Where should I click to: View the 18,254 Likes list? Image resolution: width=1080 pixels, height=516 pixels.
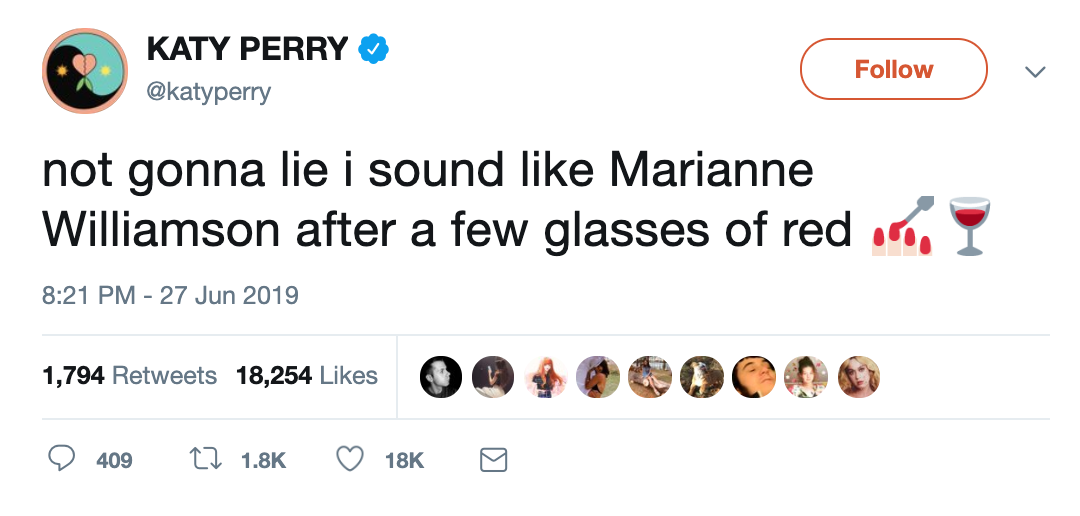(x=307, y=376)
